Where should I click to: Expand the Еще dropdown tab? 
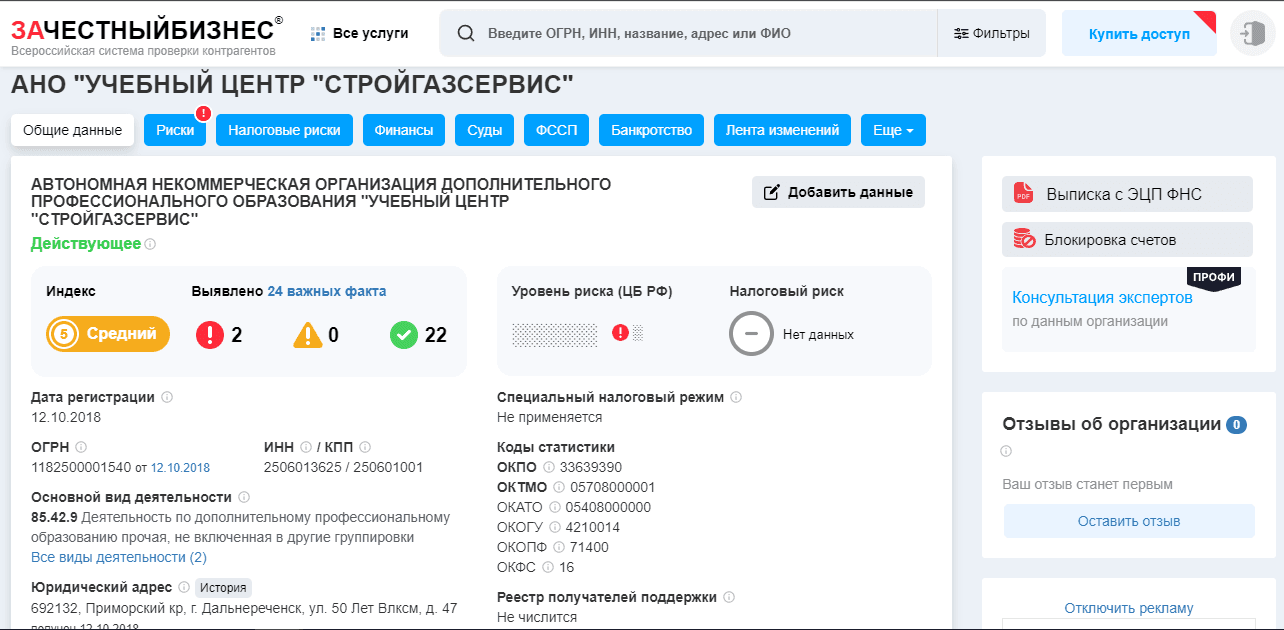[893, 130]
